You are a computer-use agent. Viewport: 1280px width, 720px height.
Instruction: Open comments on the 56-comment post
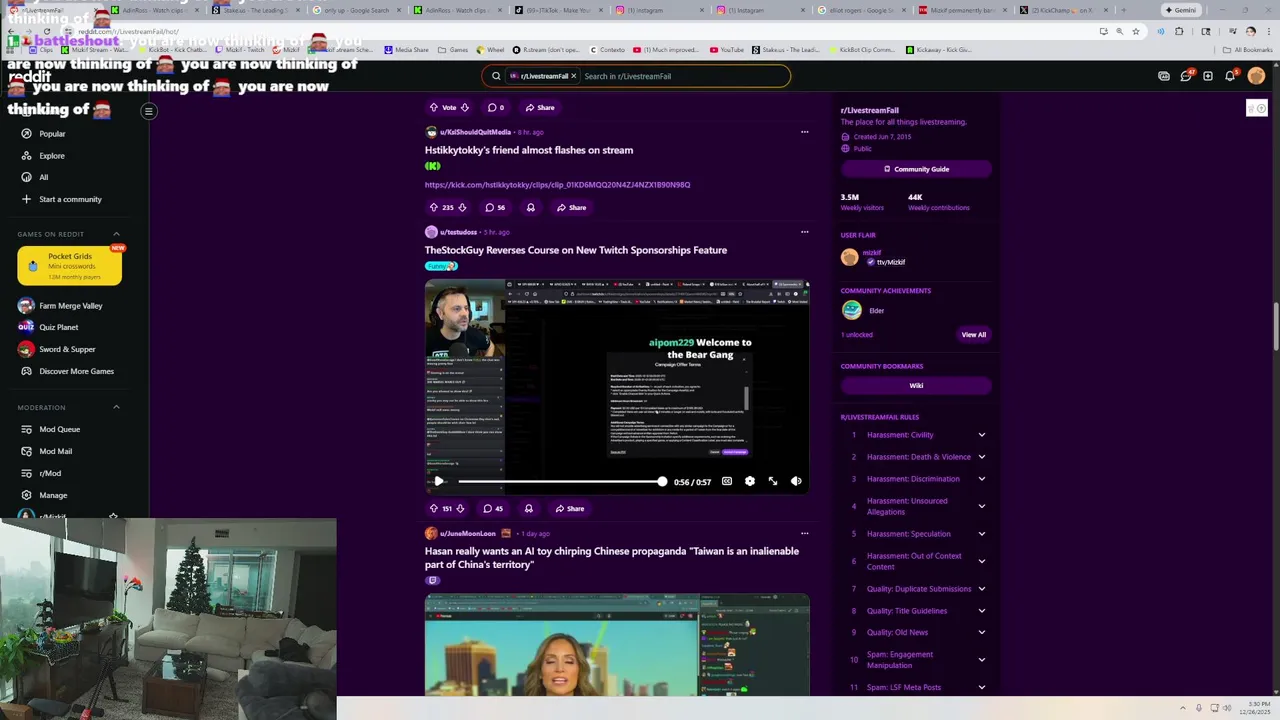pyautogui.click(x=495, y=207)
